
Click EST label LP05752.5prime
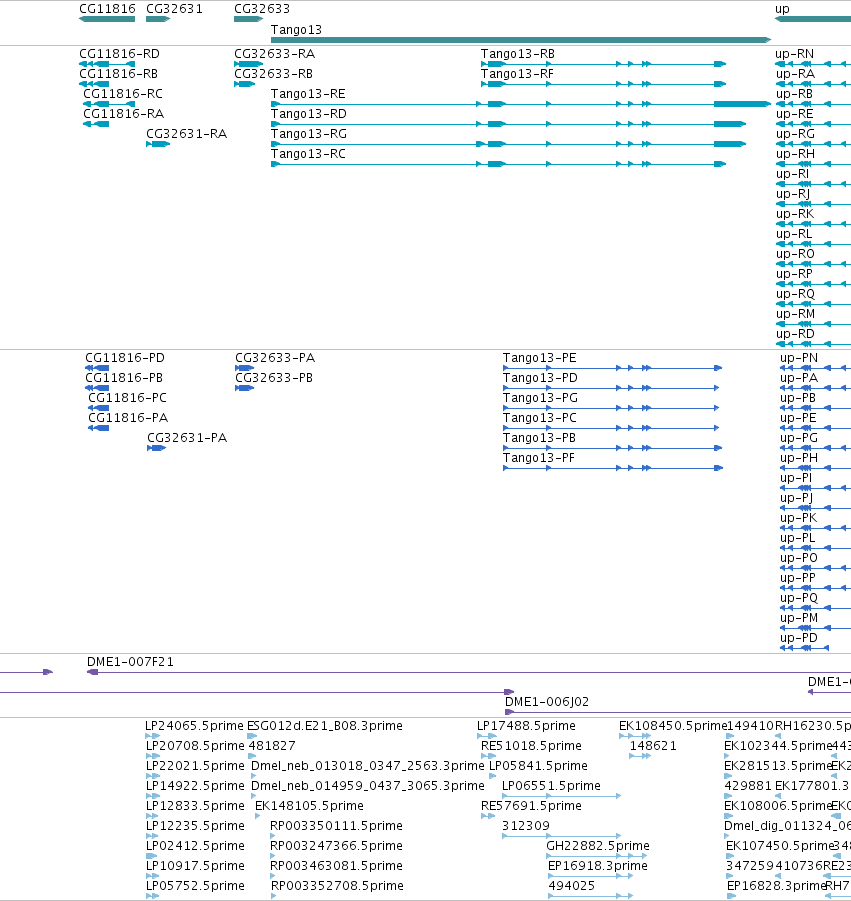[x=195, y=885]
